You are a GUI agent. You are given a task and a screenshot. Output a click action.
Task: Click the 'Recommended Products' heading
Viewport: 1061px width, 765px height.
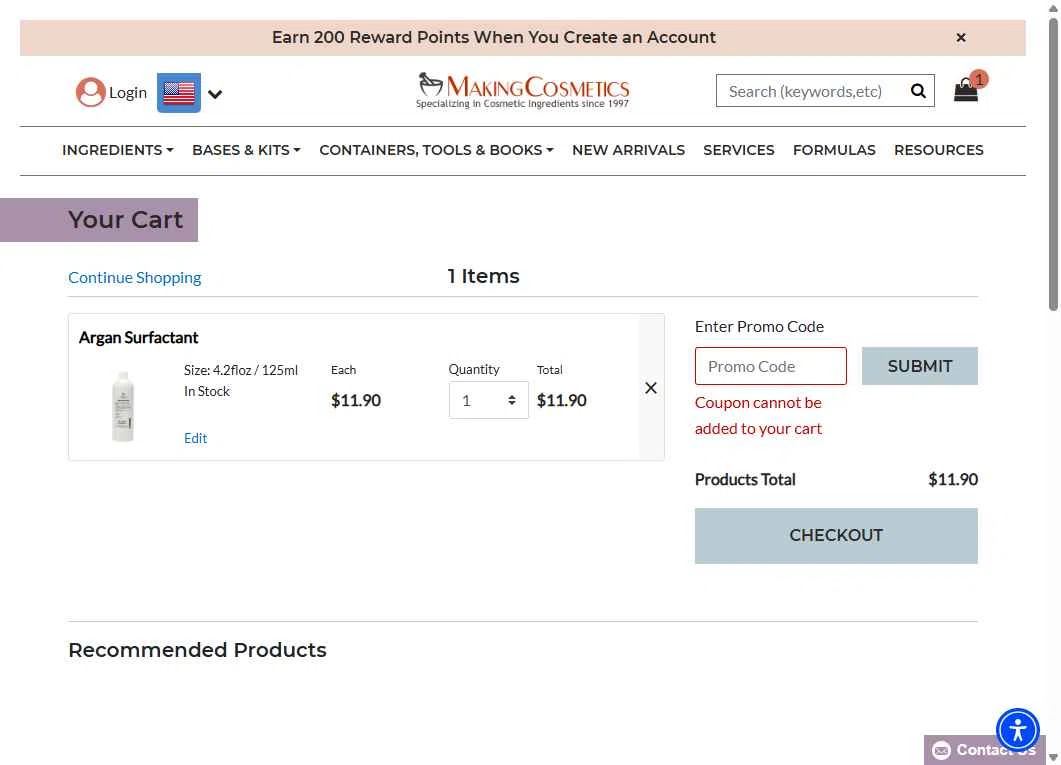pyautogui.click(x=198, y=650)
